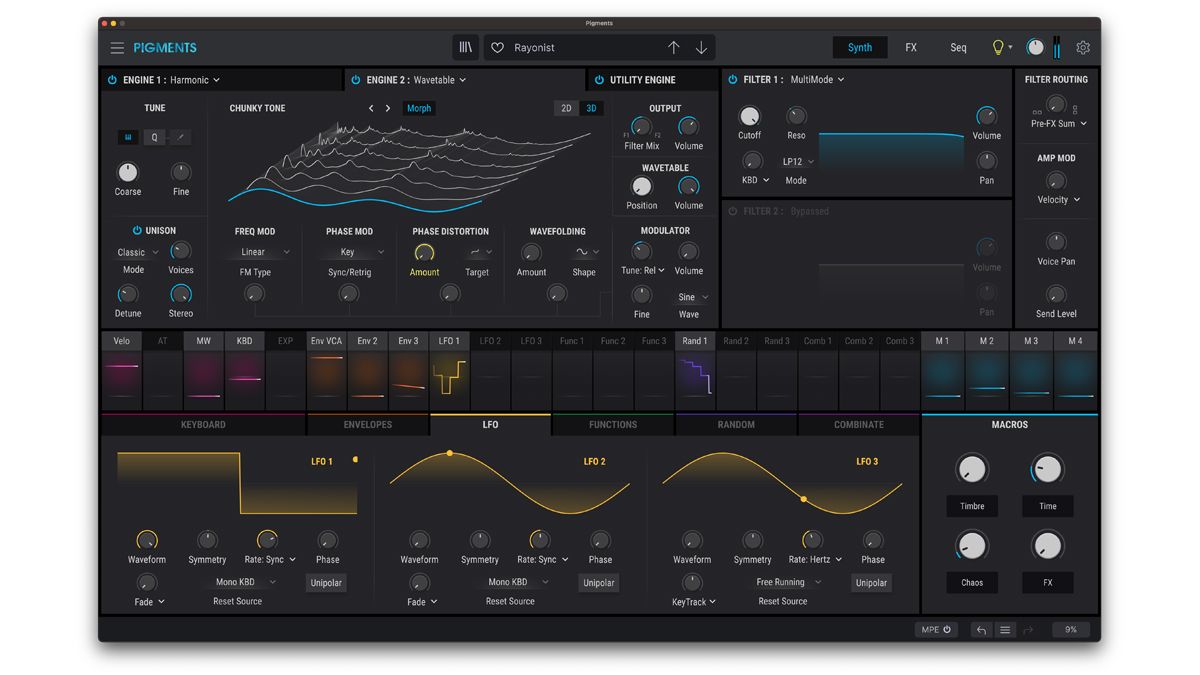Click the undo arrow in bottom bar
Screen dimensions: 1200x675
(981, 630)
